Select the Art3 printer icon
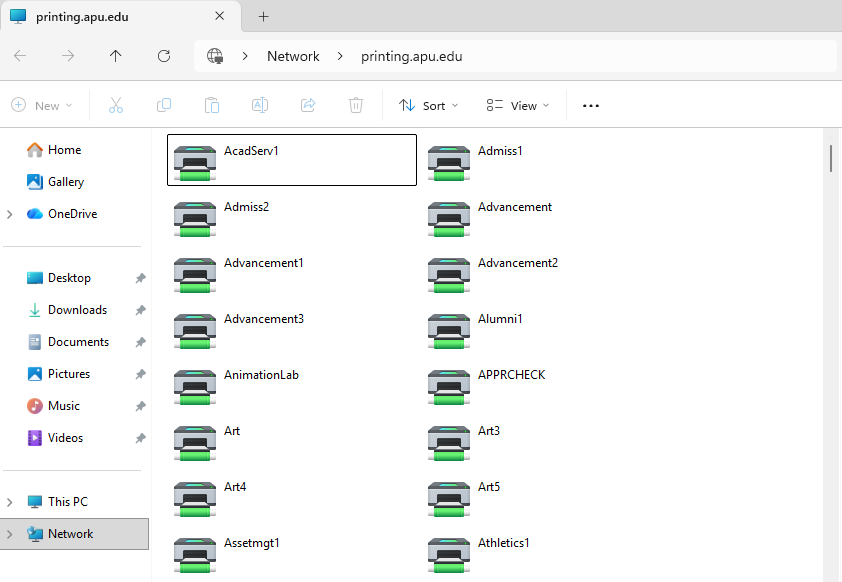The image size is (842, 582). pyautogui.click(x=449, y=443)
